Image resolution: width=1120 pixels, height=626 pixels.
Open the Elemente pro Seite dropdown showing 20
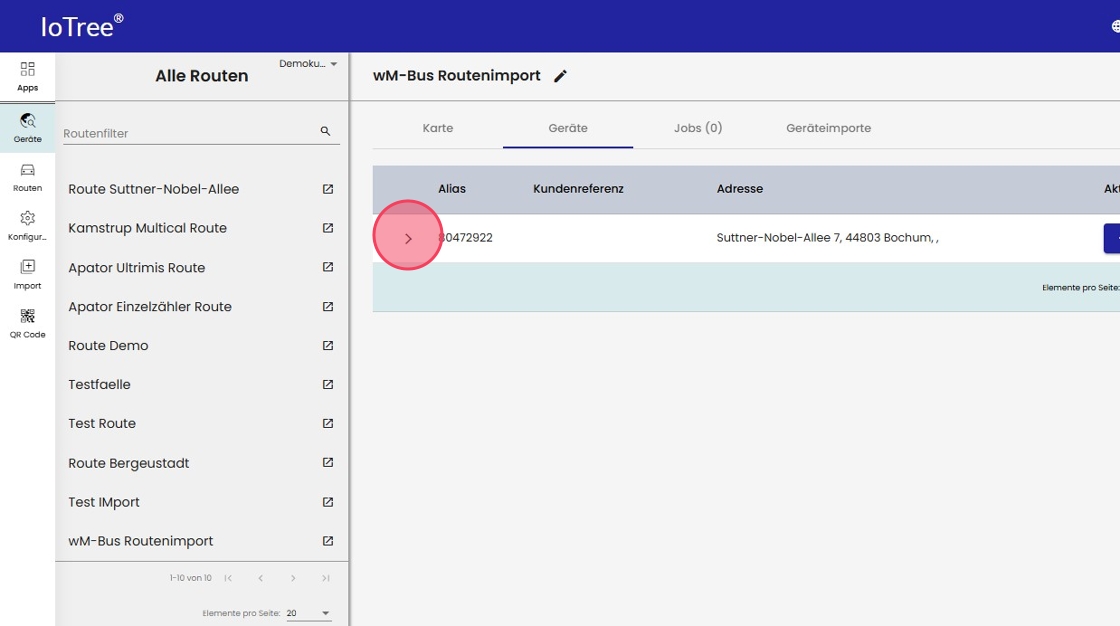tap(308, 613)
